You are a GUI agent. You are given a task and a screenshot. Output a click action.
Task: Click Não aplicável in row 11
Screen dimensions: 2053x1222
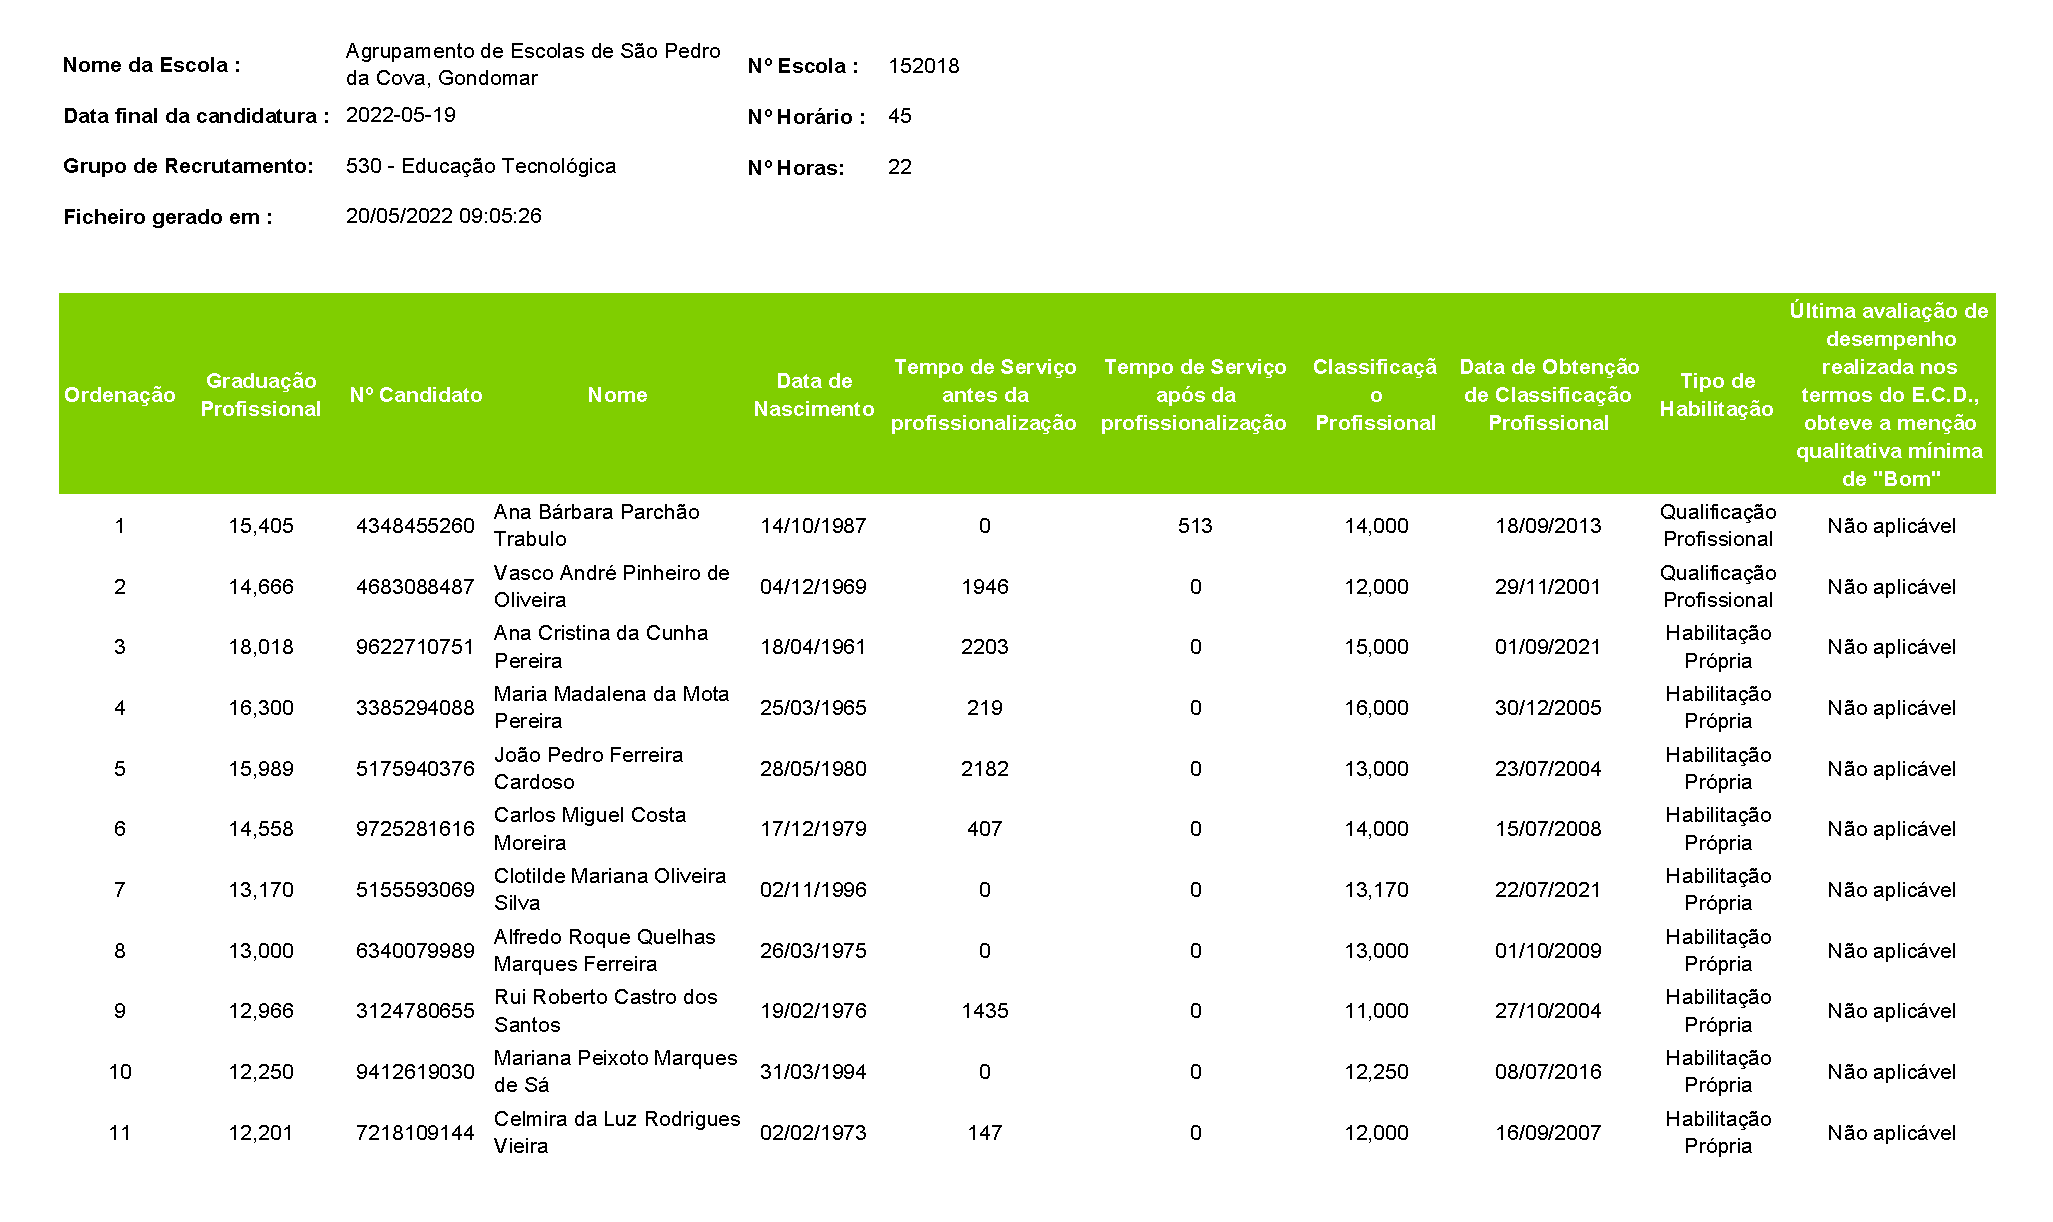point(1890,1133)
